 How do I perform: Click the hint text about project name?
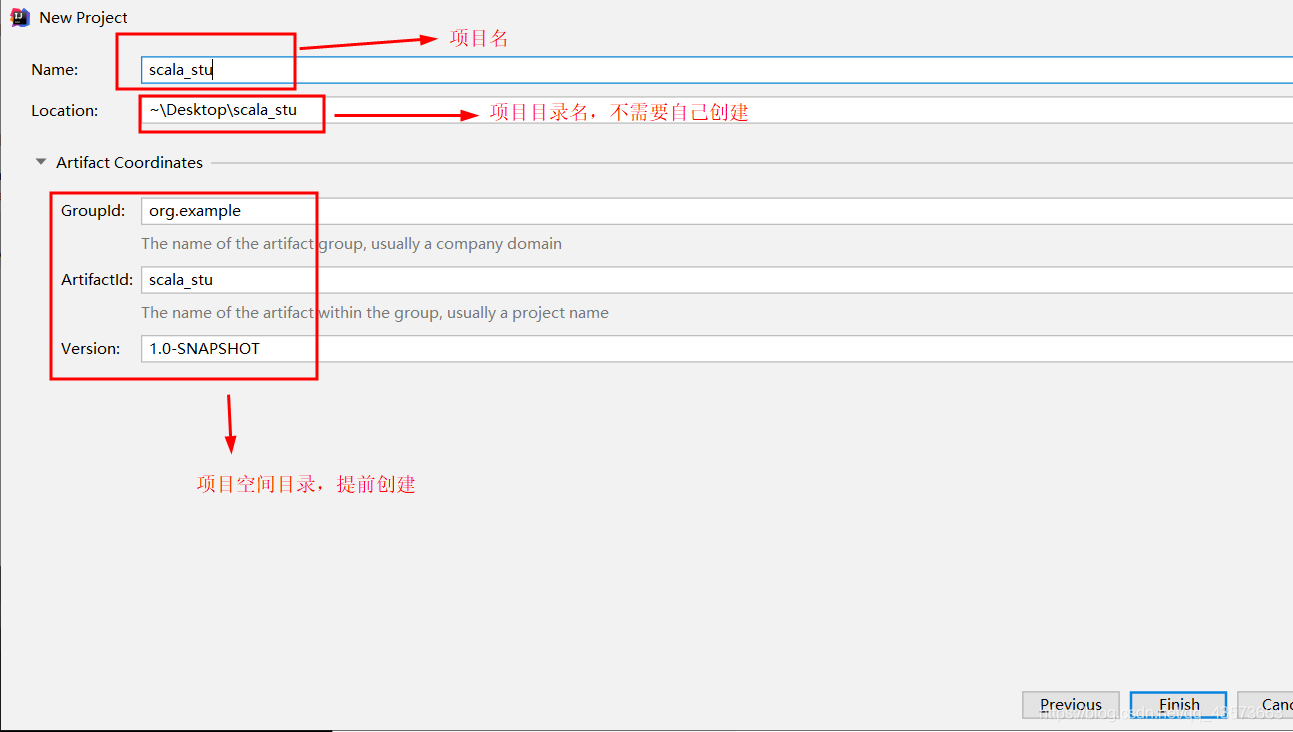point(375,313)
